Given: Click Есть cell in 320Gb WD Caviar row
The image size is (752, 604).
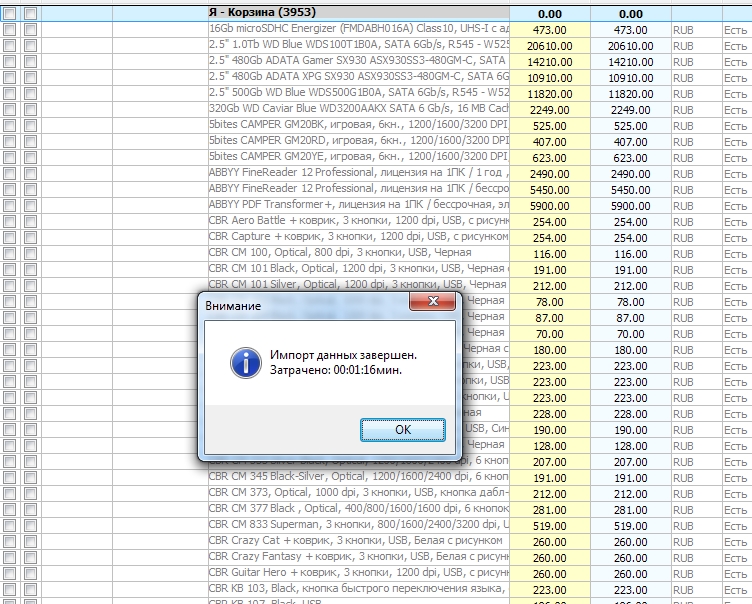Looking at the screenshot, I should click(737, 110).
